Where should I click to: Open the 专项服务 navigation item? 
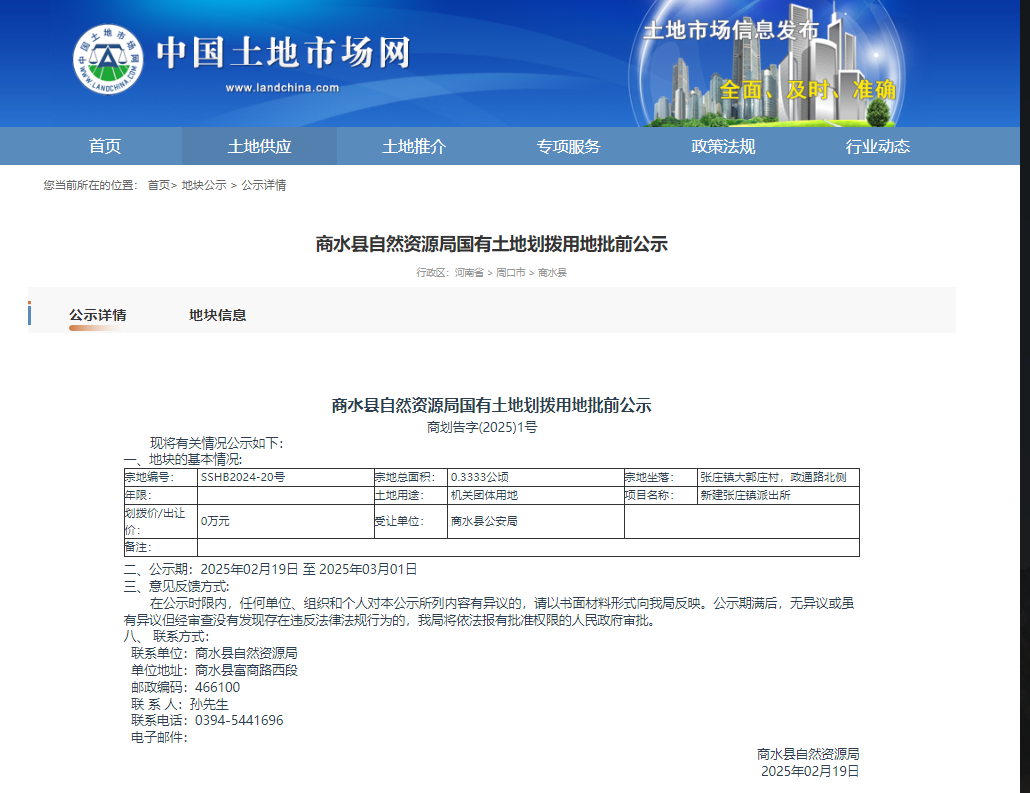[568, 146]
